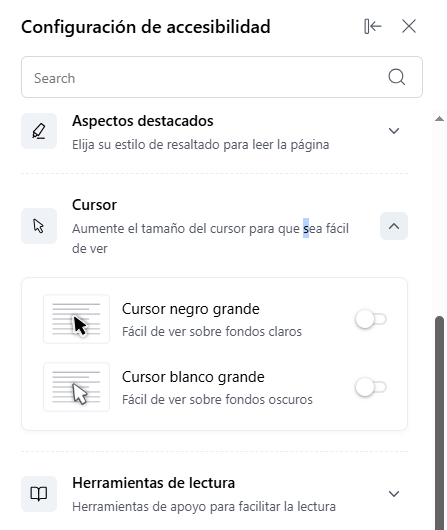447x530 pixels.
Task: Click the black cursor preview thumbnail
Action: [76, 319]
